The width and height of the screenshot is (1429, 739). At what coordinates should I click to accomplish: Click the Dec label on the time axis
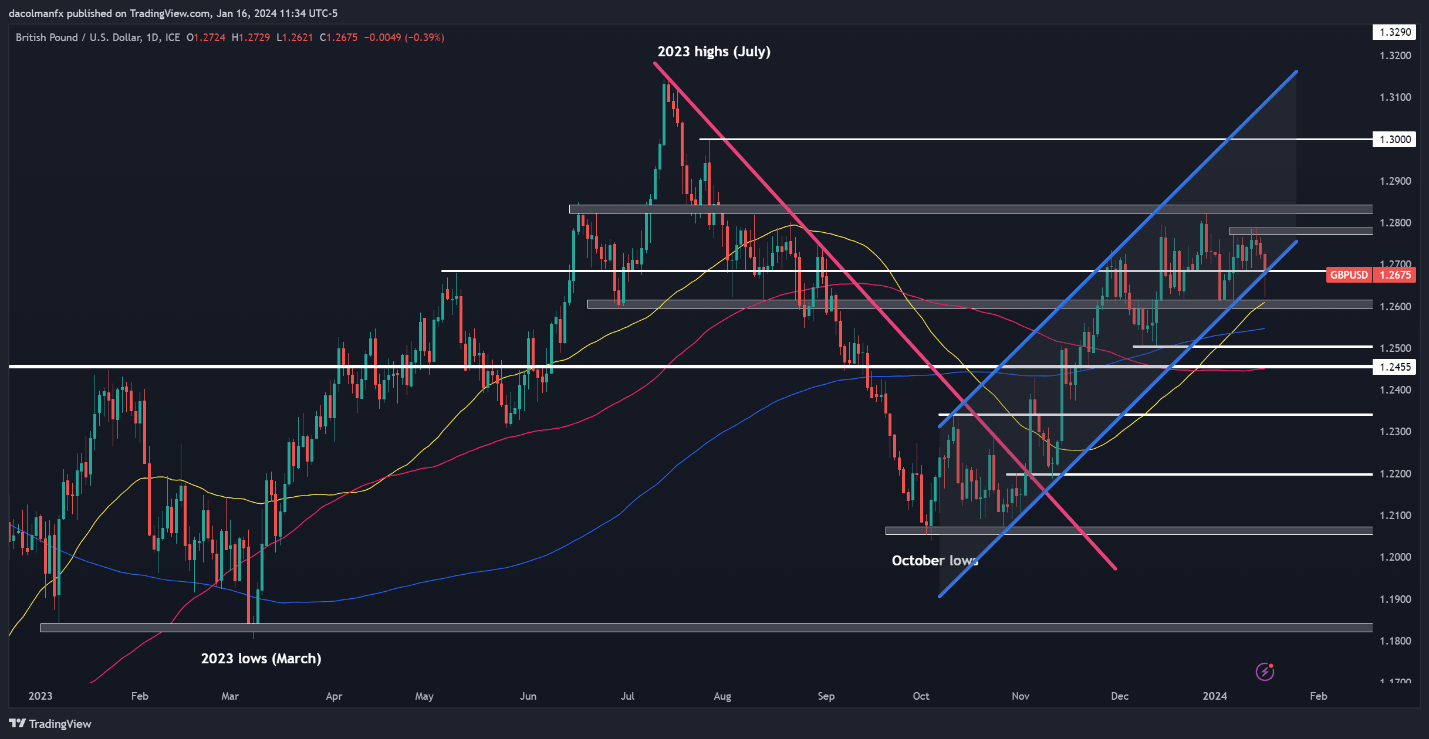(x=1119, y=694)
